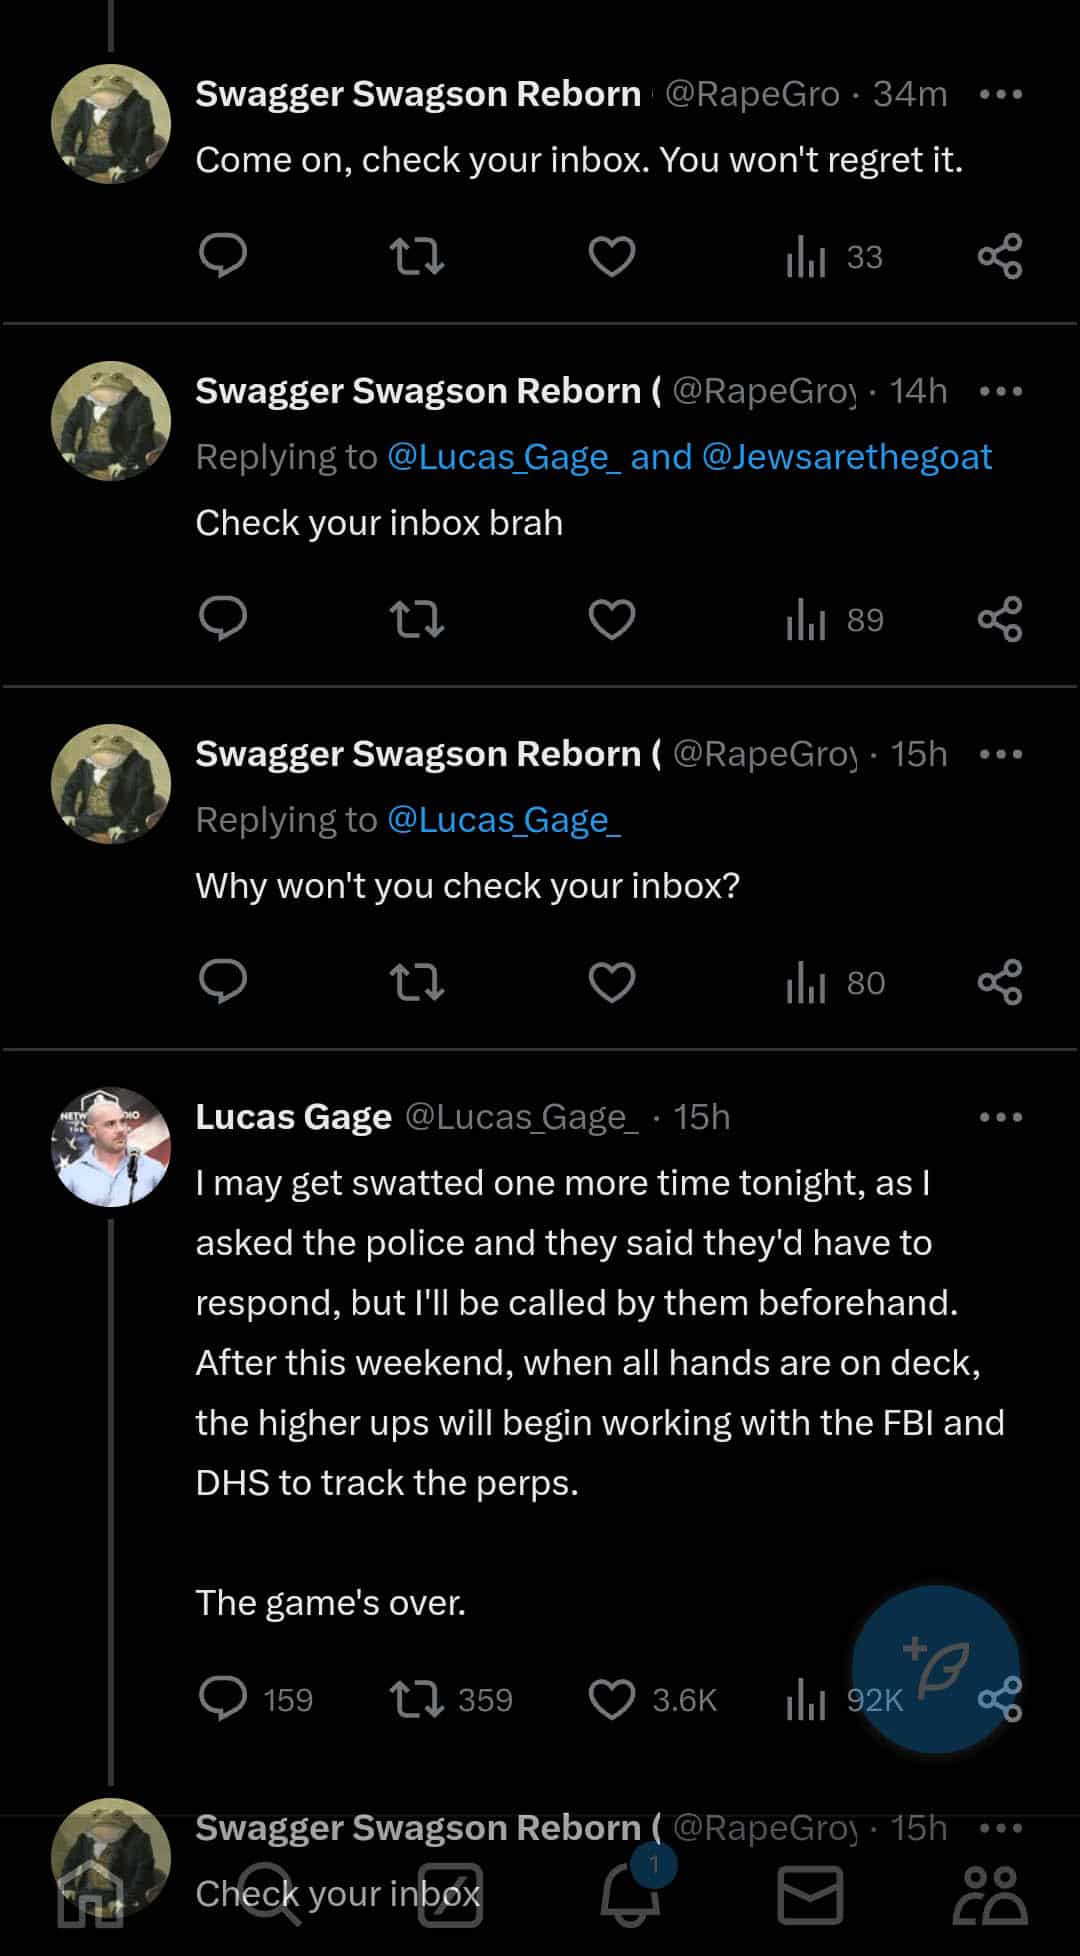Repost the "Why won't you check your inbox?" post

click(416, 982)
